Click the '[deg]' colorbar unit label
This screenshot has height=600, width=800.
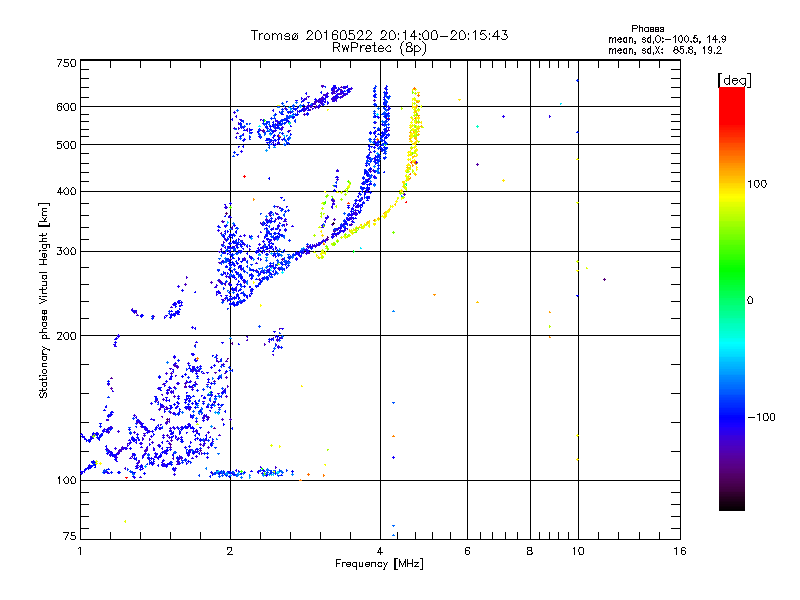[x=734, y=80]
